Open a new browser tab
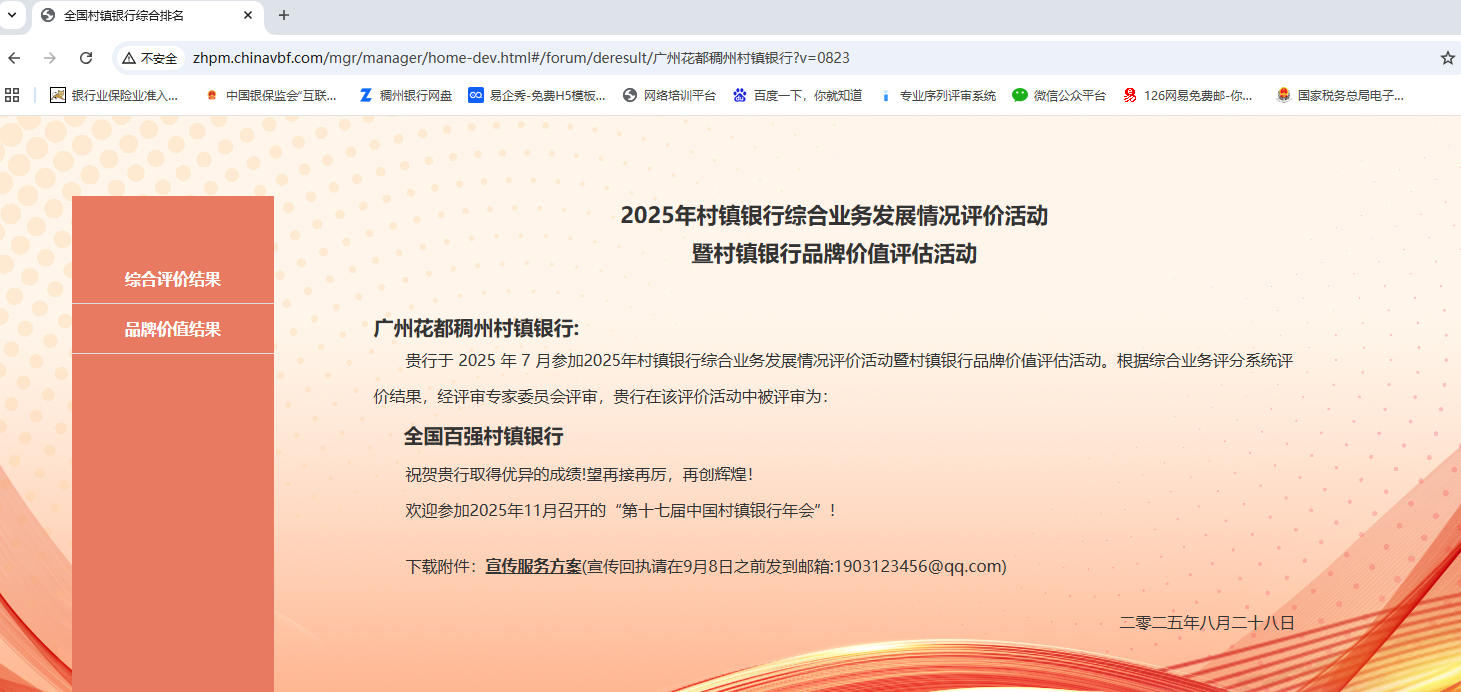1461x692 pixels. click(284, 15)
